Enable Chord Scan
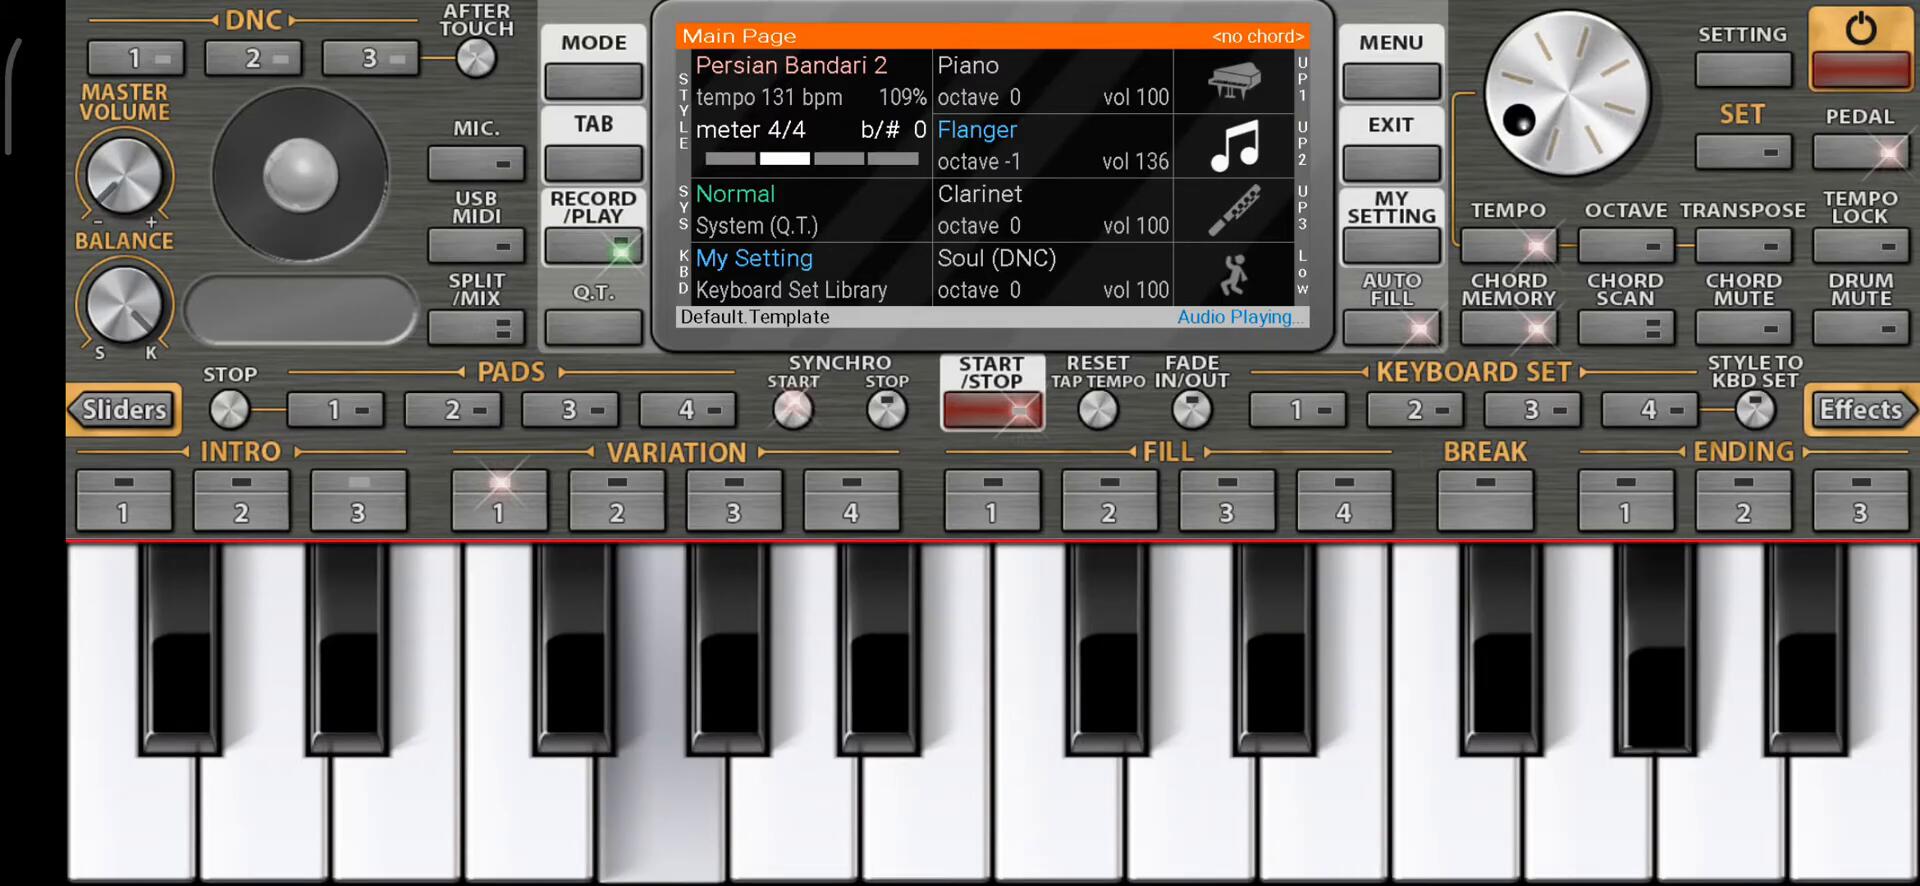Image resolution: width=1920 pixels, height=886 pixels. (x=1625, y=327)
